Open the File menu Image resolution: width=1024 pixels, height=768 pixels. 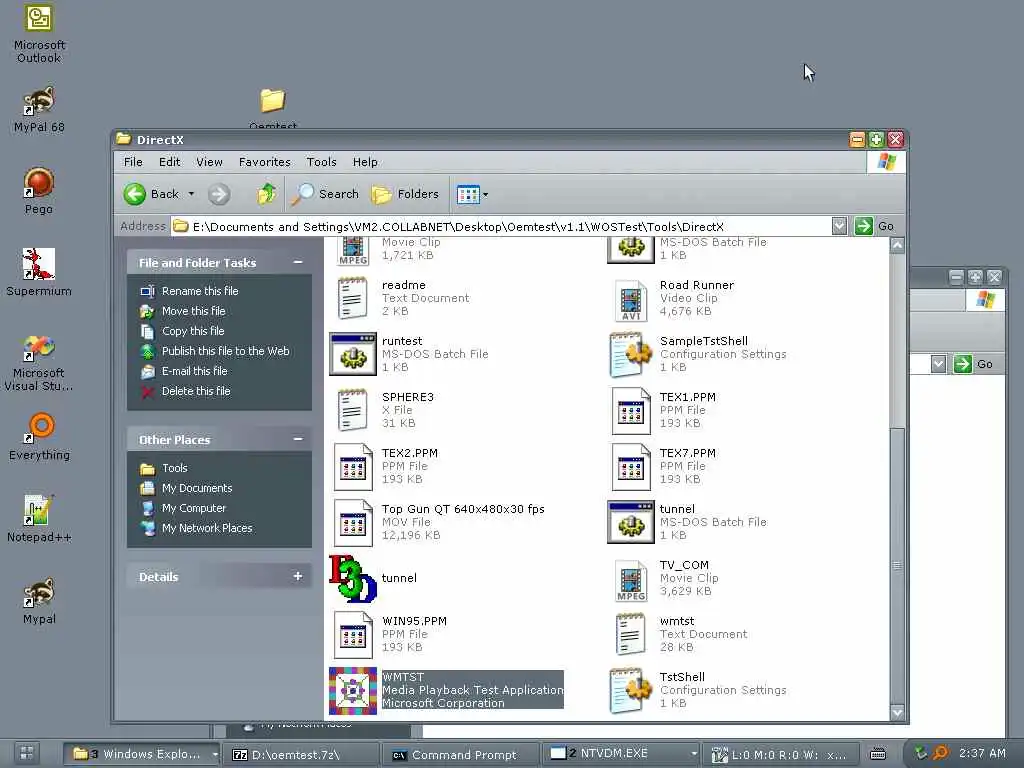[133, 162]
